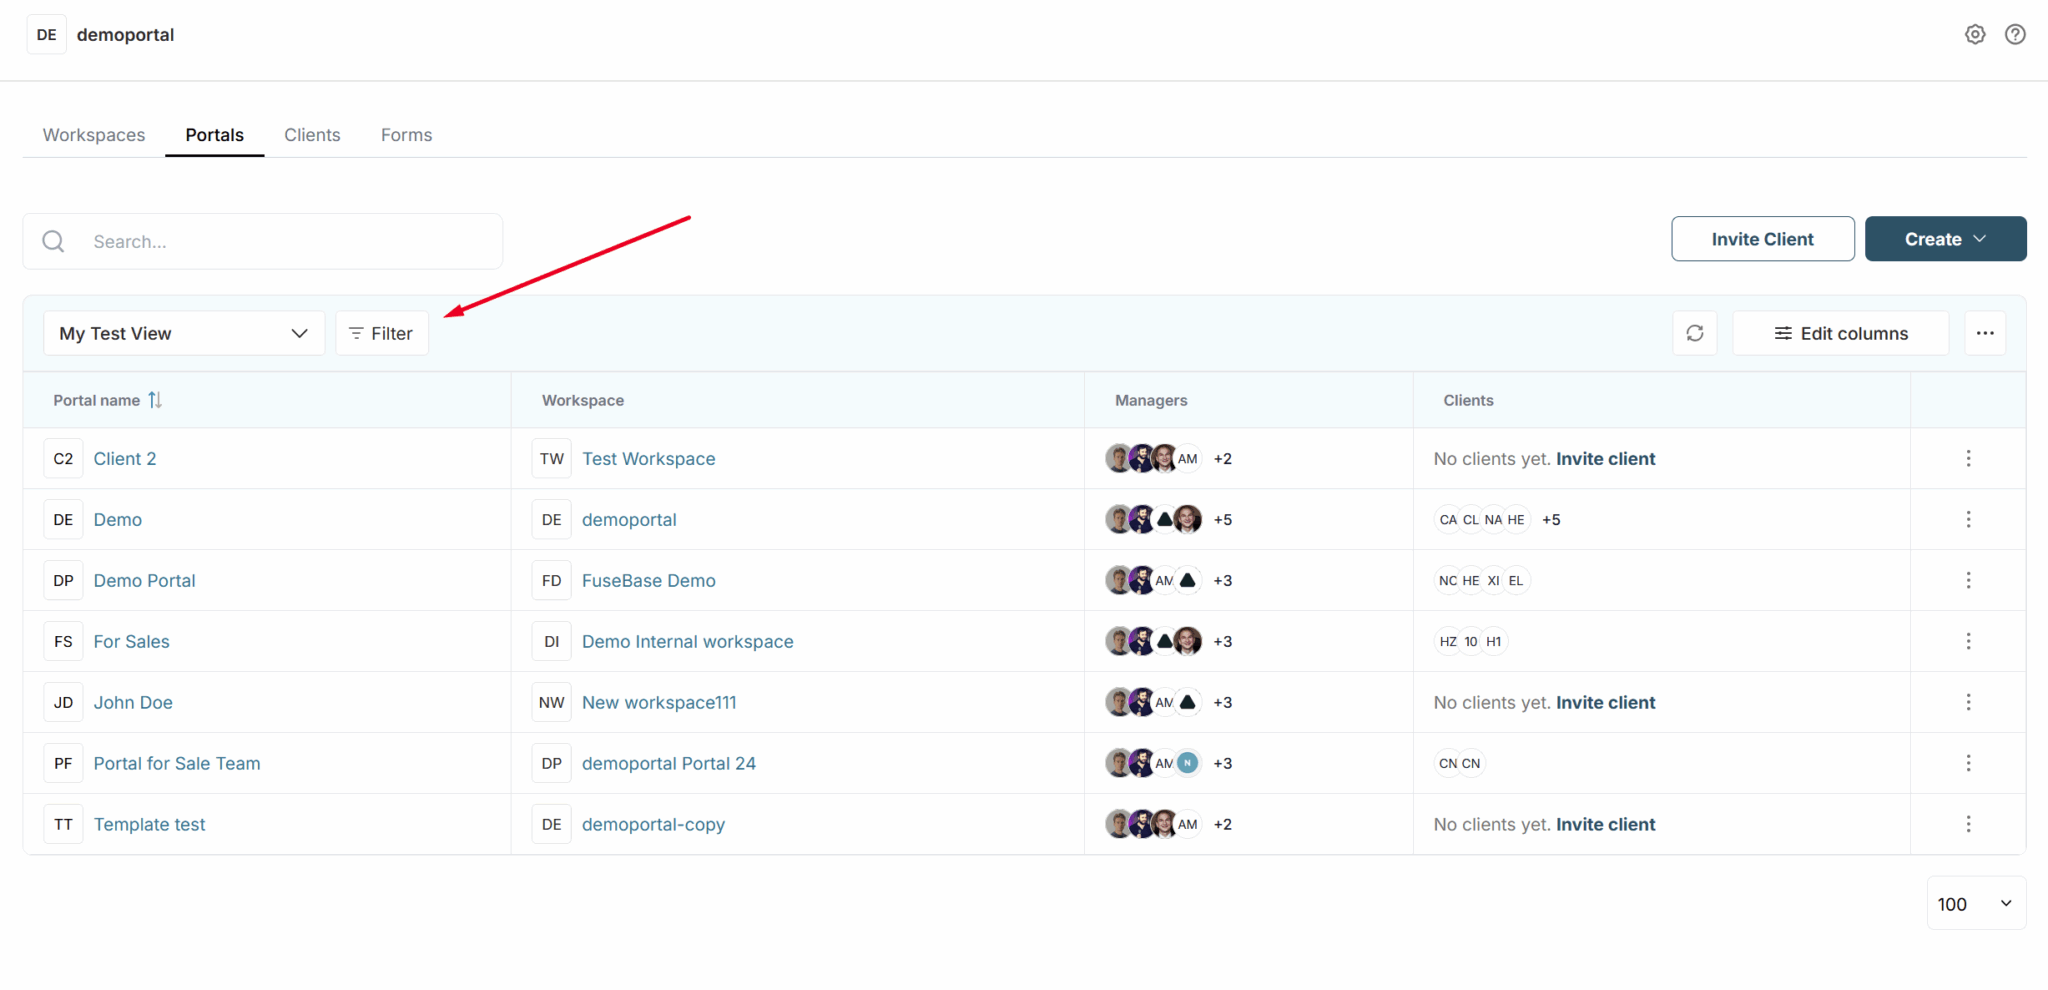Click the search magnifier icon

pos(53,241)
